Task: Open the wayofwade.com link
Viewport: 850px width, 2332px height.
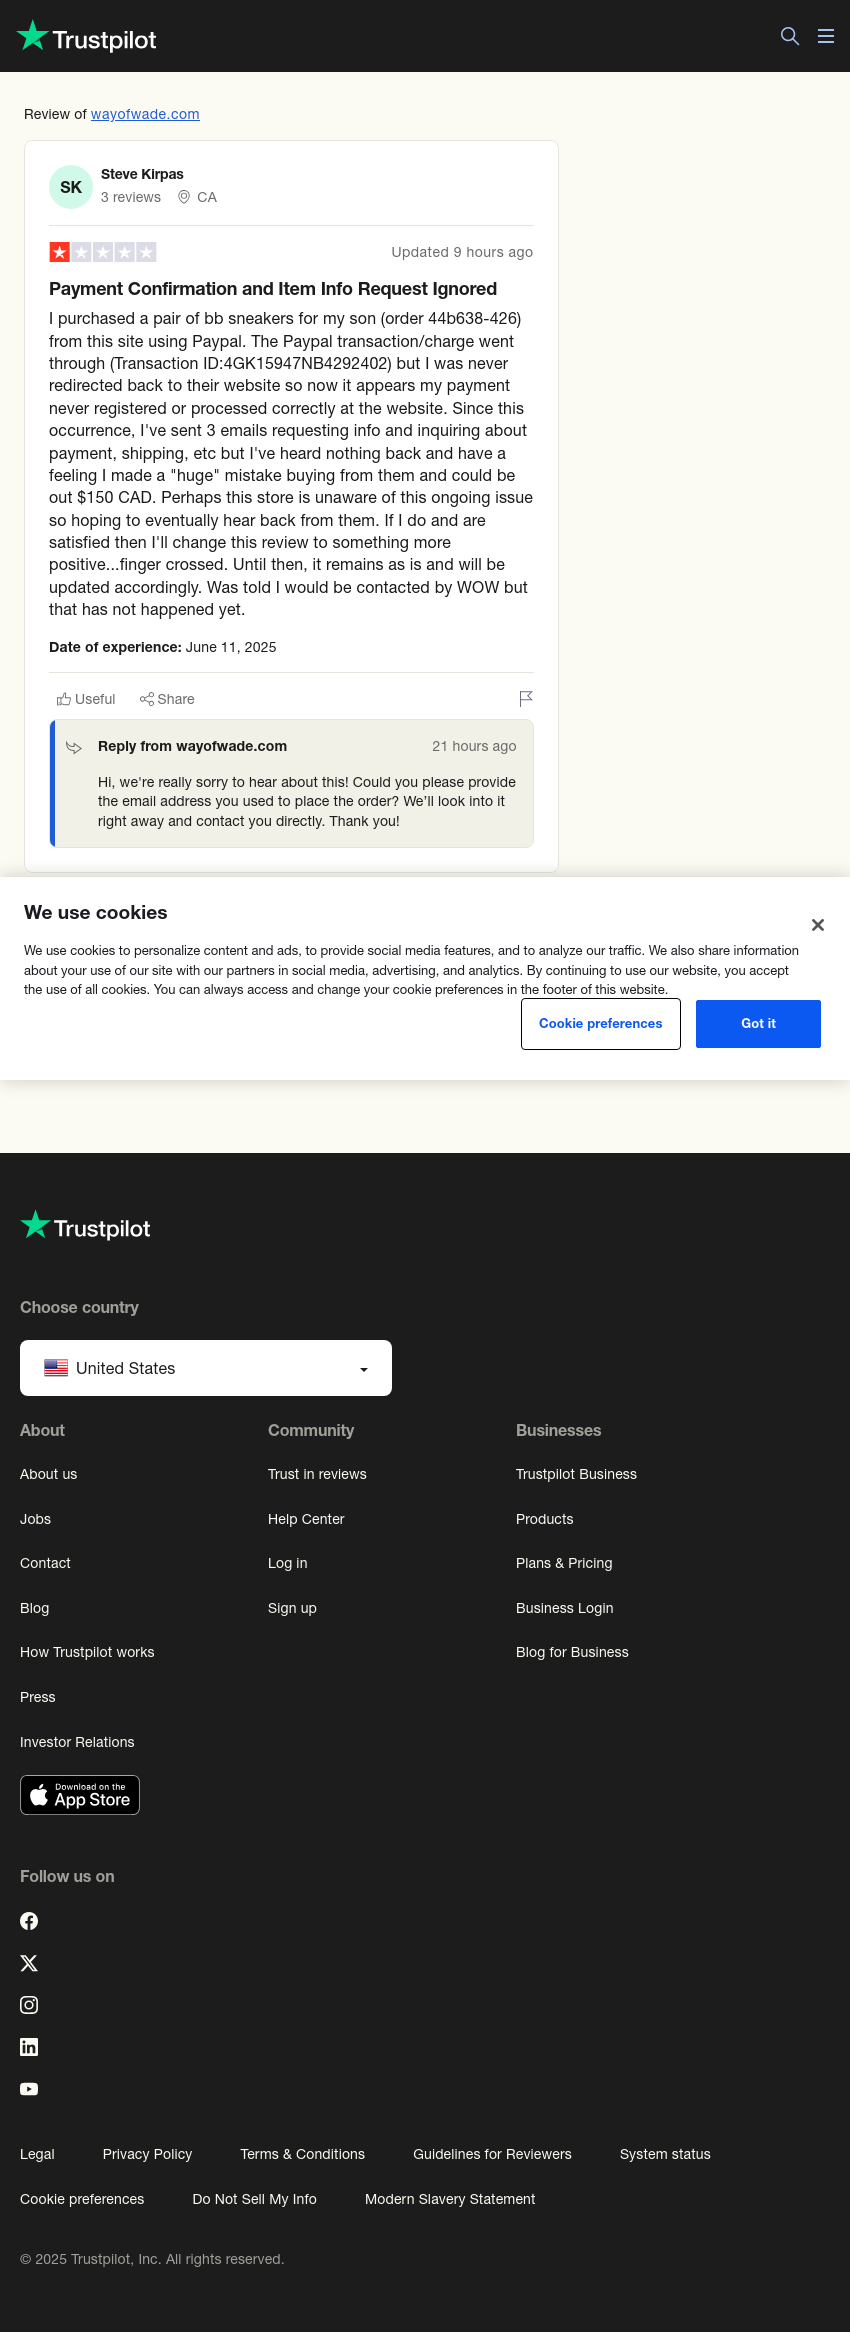Action: point(145,114)
